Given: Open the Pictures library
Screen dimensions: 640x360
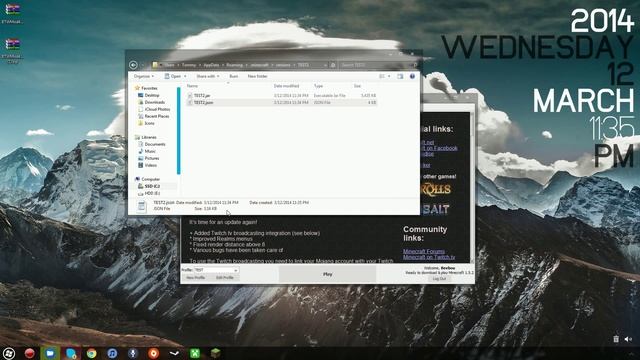Looking at the screenshot, I should (152, 158).
